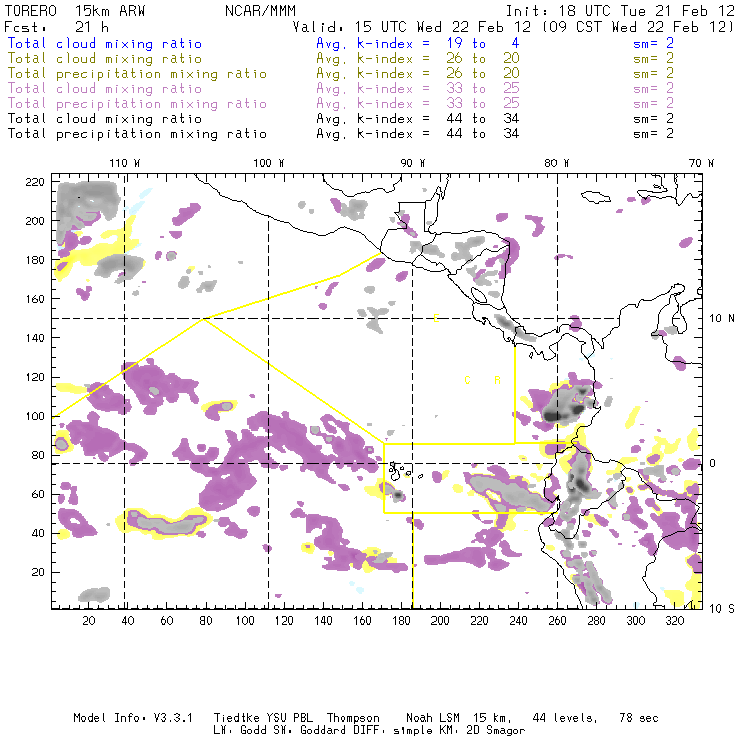This screenshot has width=740, height=740.
Task: Click the horizontal axis tick label '320'
Action: 675,621
